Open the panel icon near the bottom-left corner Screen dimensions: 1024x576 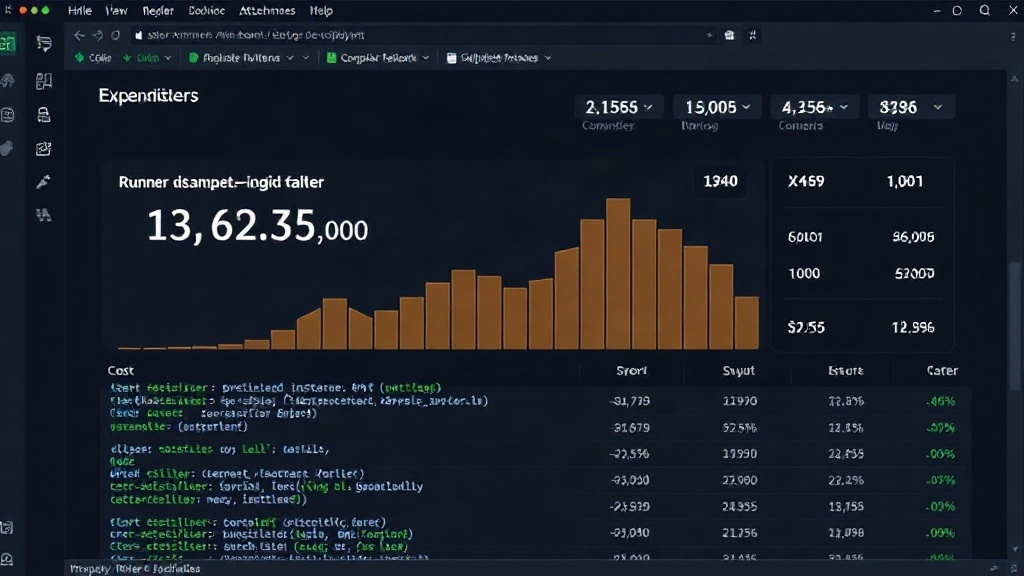click(7, 528)
